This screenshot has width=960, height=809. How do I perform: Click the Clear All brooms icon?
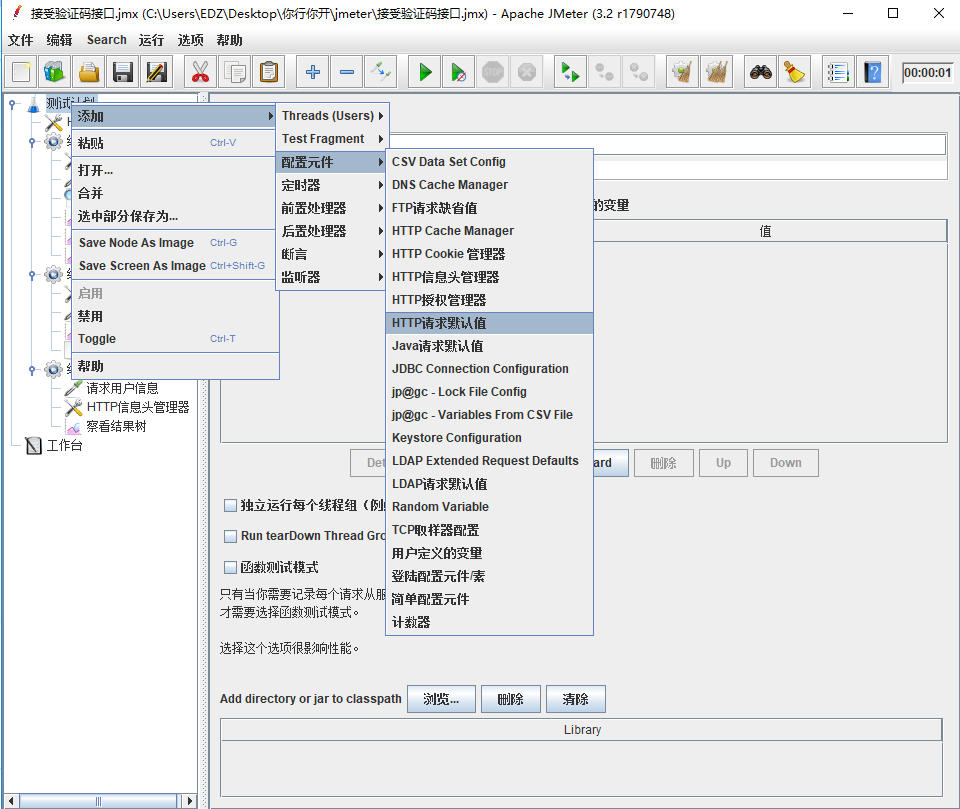pos(716,72)
